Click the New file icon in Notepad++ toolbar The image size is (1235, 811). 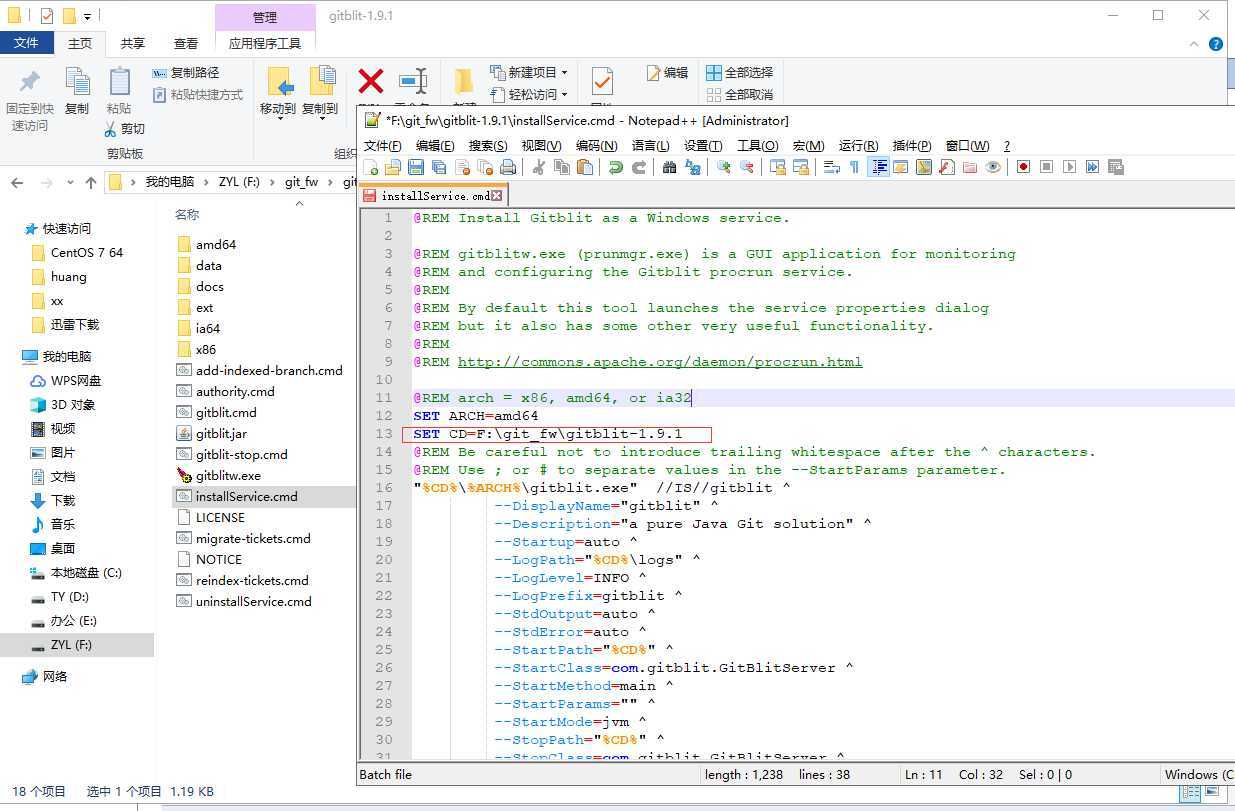coord(370,167)
